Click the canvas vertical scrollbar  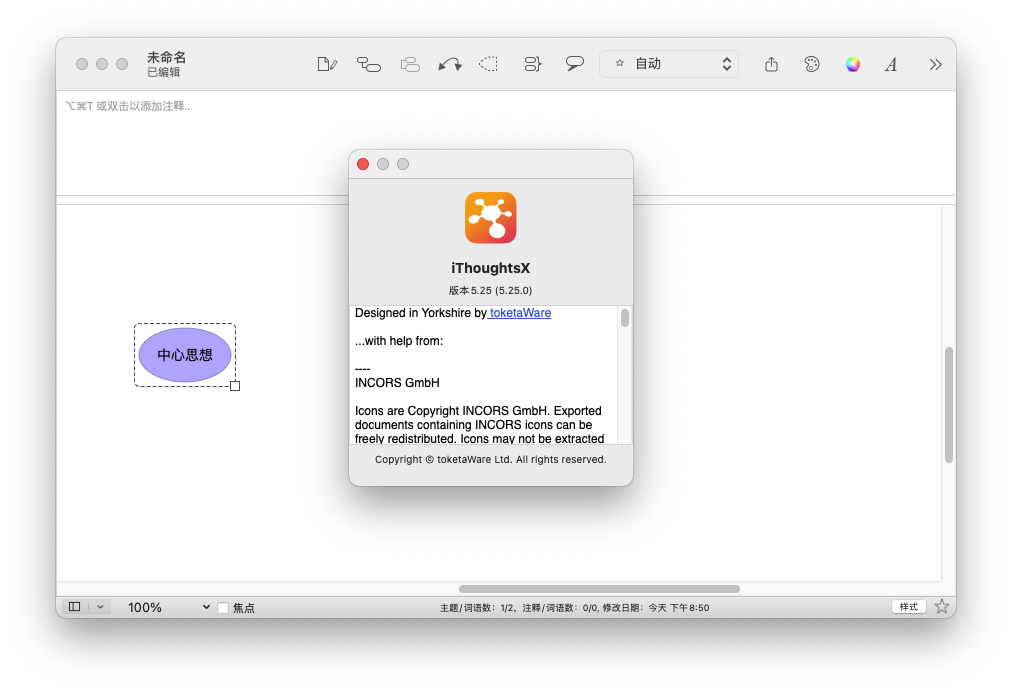tap(949, 405)
